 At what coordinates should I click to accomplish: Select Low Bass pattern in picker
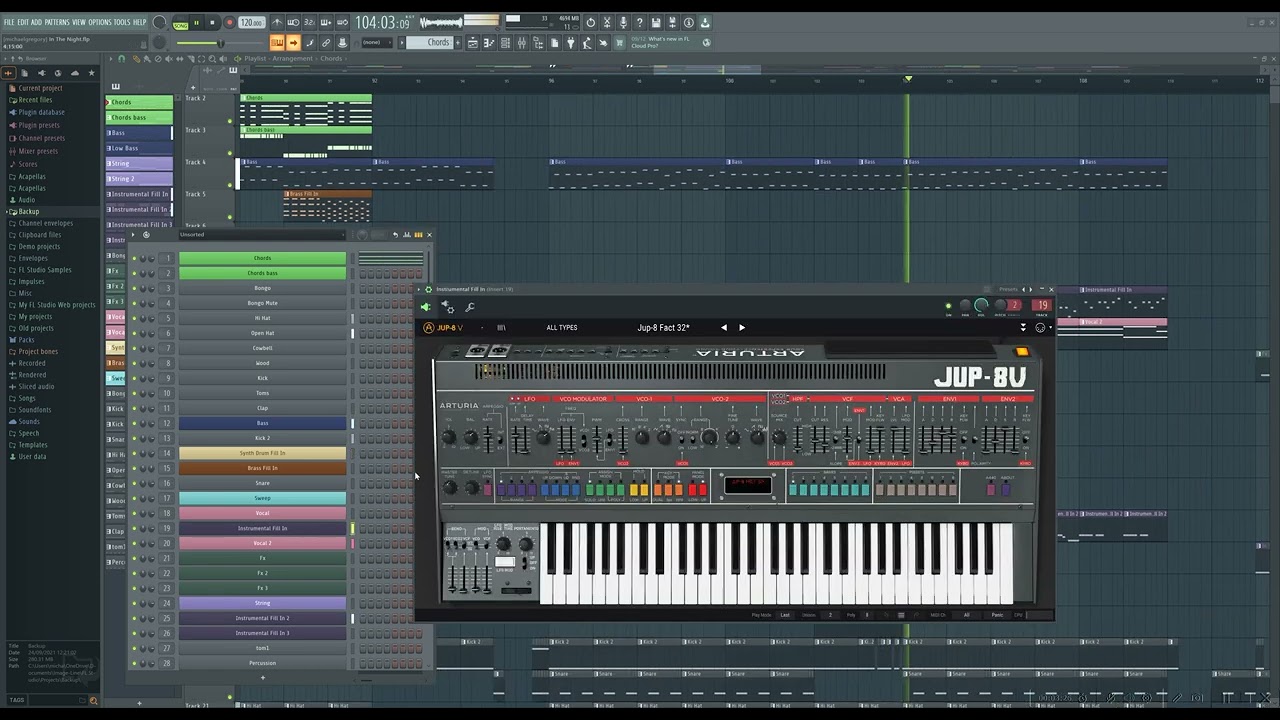pyautogui.click(x=139, y=148)
